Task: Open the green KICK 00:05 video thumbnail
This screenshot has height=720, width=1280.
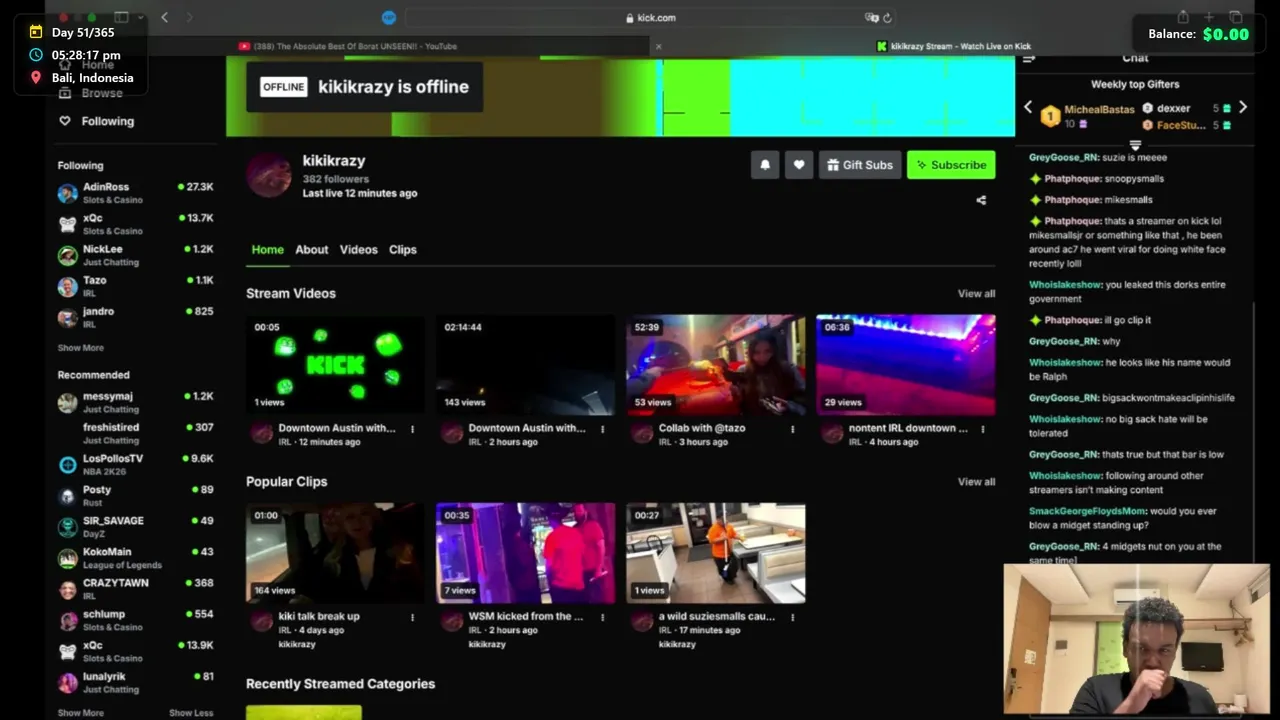Action: click(335, 365)
